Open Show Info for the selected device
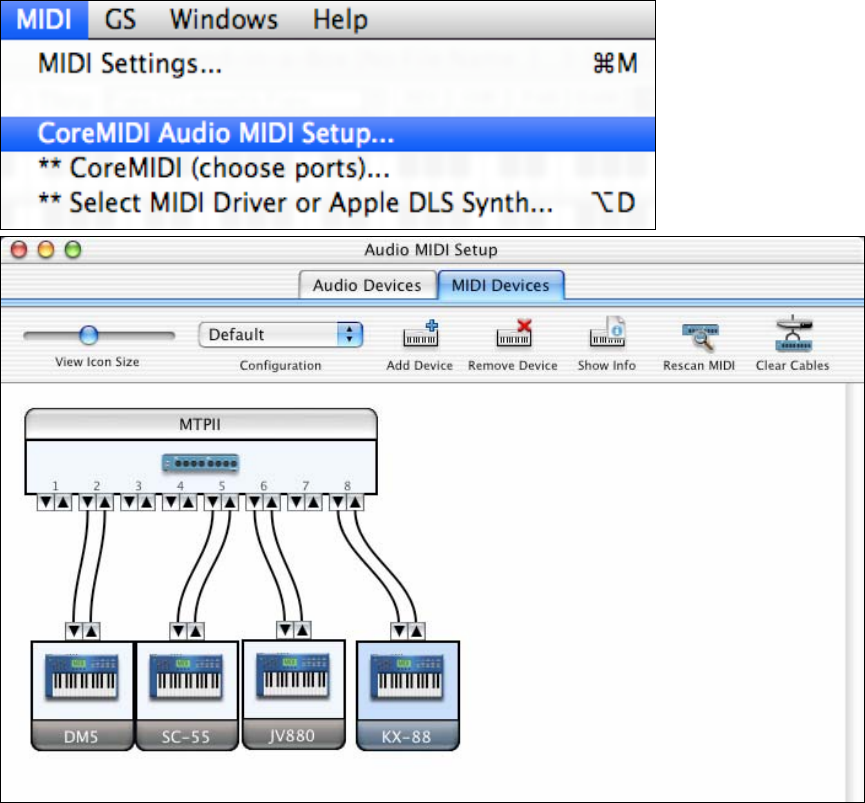 pyautogui.click(x=606, y=336)
